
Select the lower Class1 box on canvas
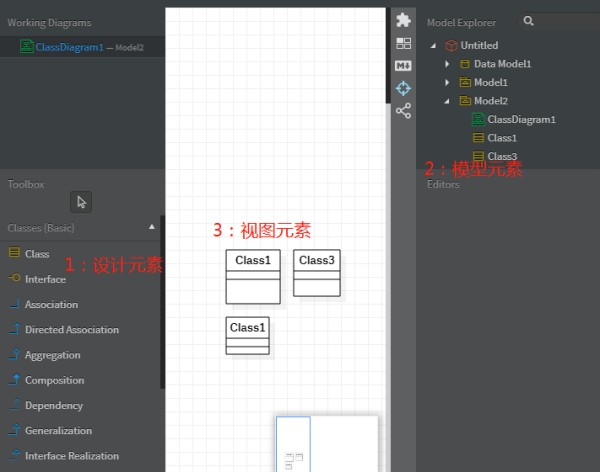[x=248, y=335]
